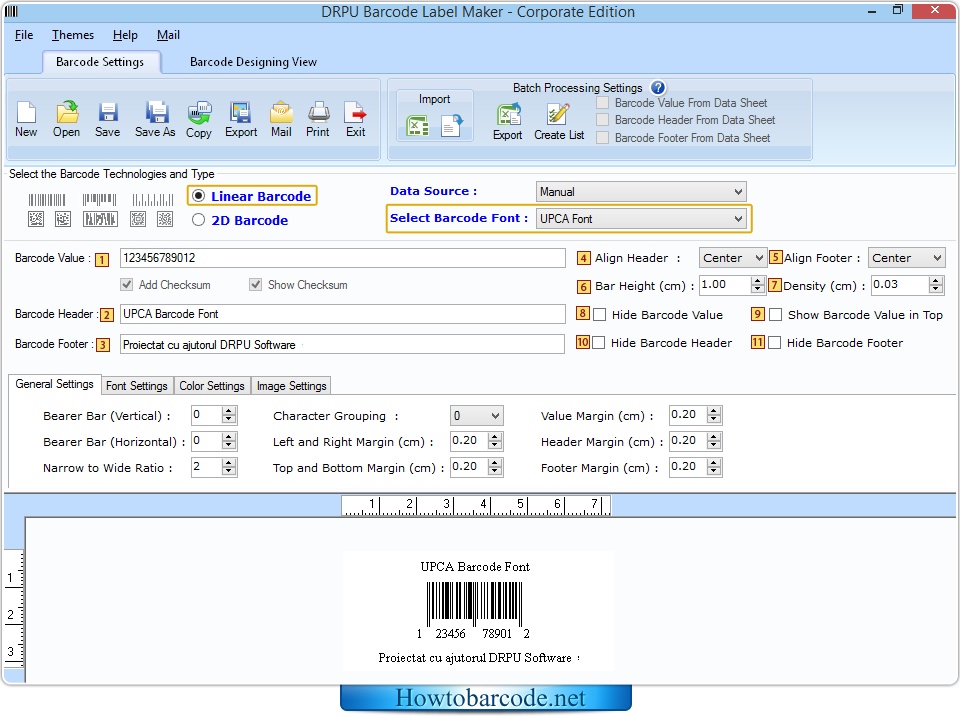Toggle the Add Checksum checkbox
This screenshot has width=960, height=717.
(x=127, y=285)
